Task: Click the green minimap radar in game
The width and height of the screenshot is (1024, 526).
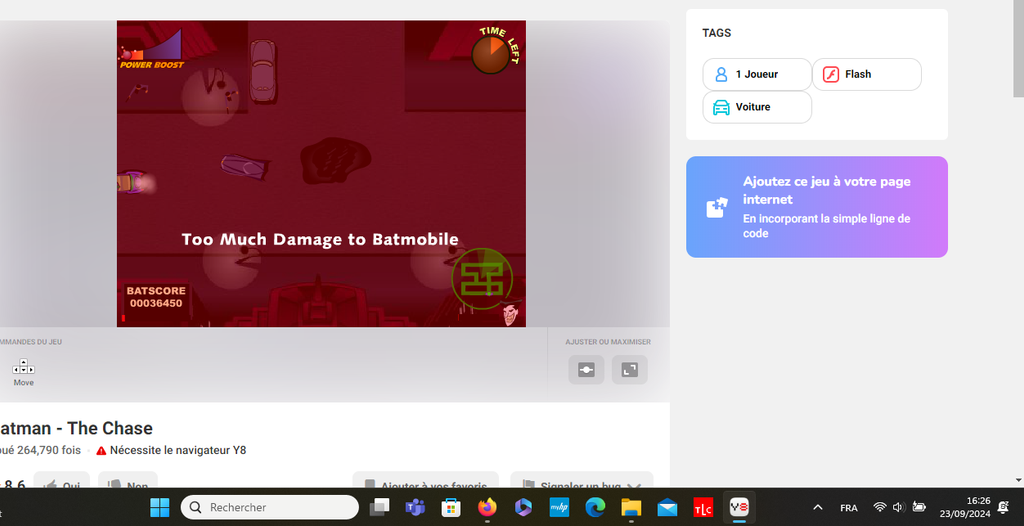Action: (x=482, y=278)
